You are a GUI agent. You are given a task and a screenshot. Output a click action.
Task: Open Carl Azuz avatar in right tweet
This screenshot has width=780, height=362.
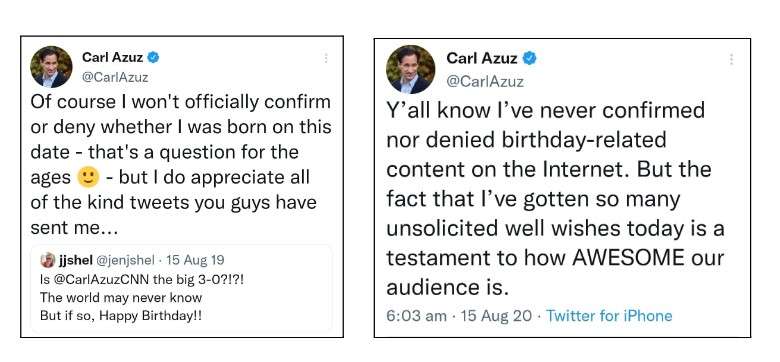tap(411, 69)
